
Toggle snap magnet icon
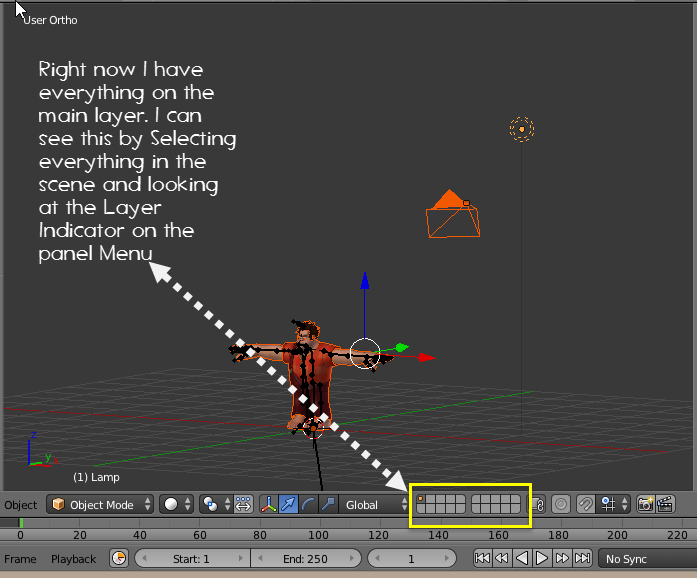point(585,505)
